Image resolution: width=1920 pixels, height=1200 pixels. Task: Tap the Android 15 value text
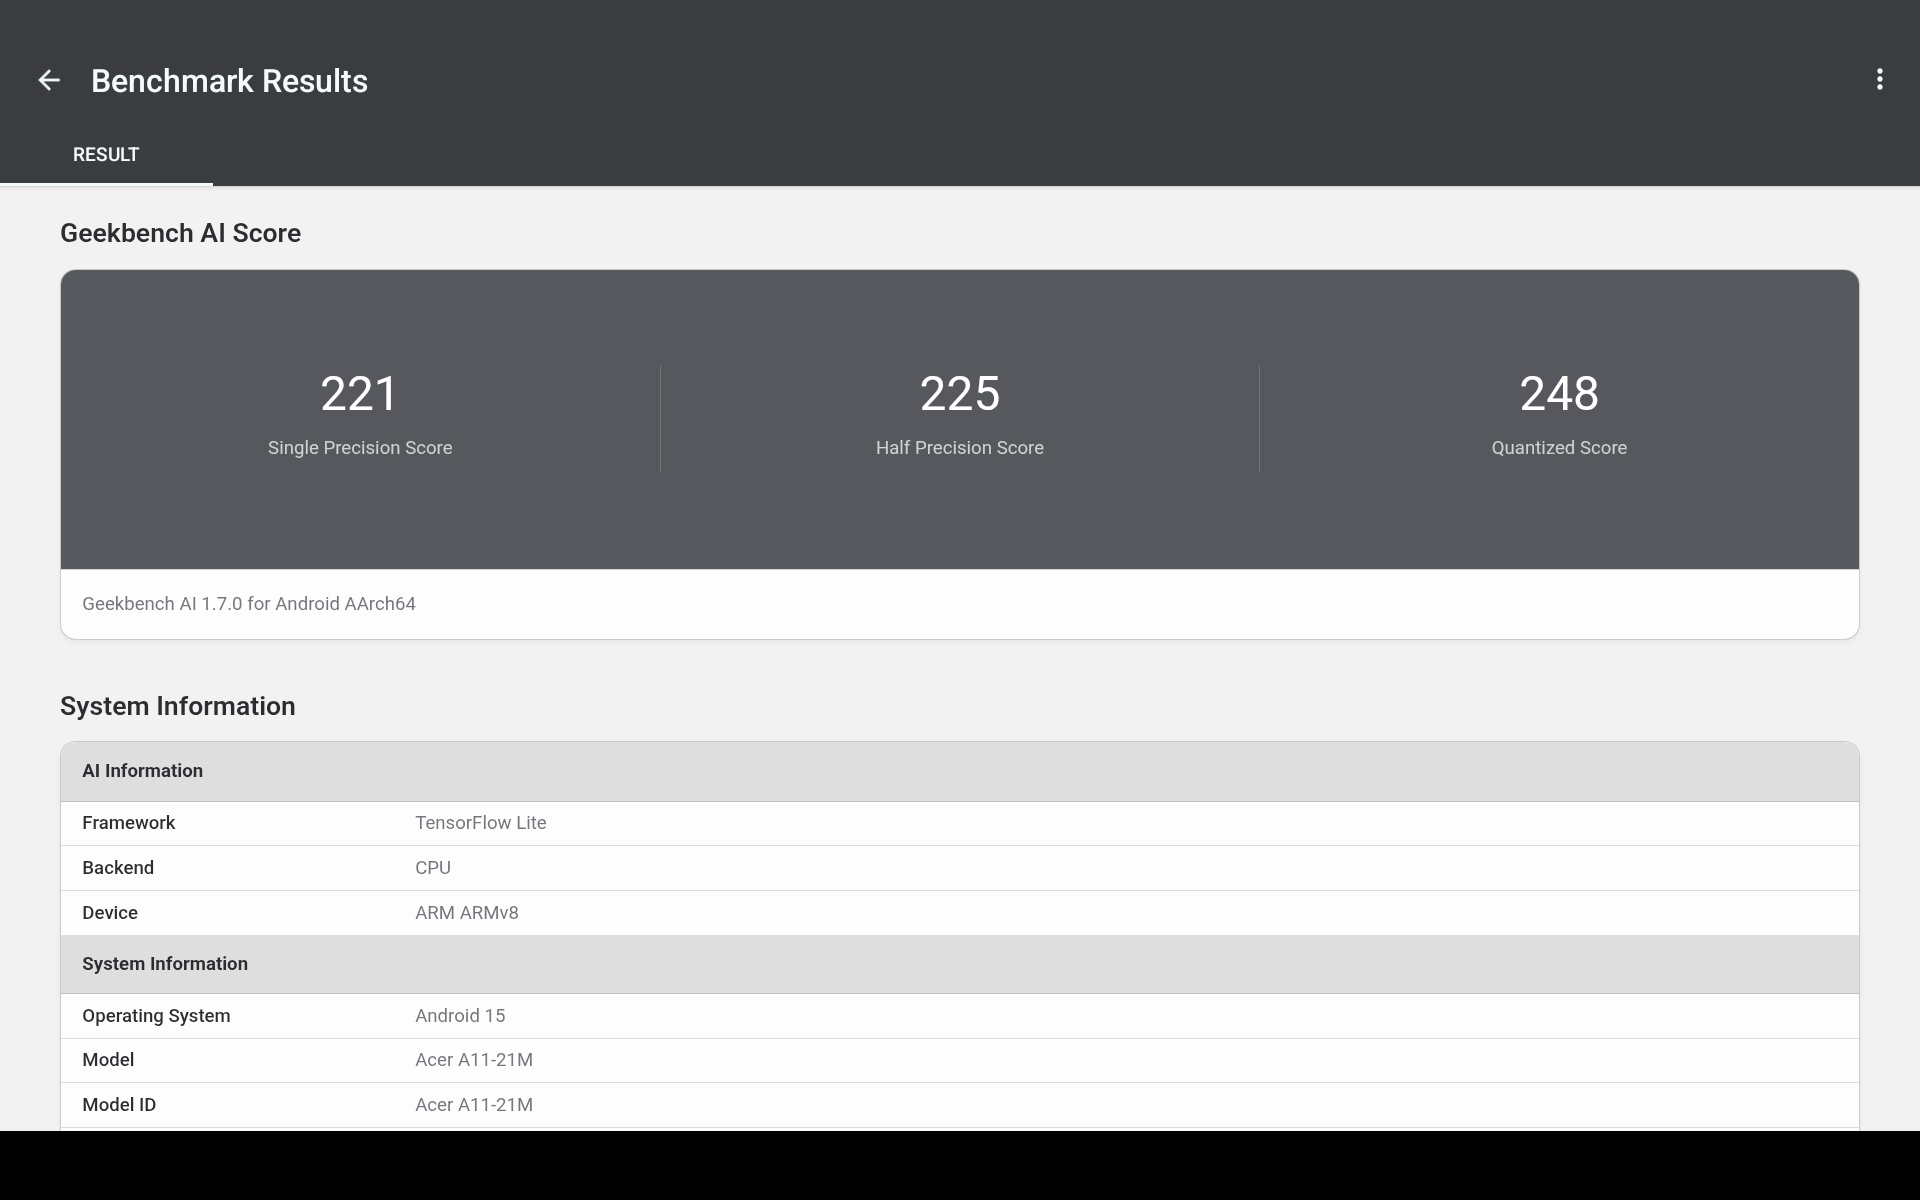tap(460, 1016)
